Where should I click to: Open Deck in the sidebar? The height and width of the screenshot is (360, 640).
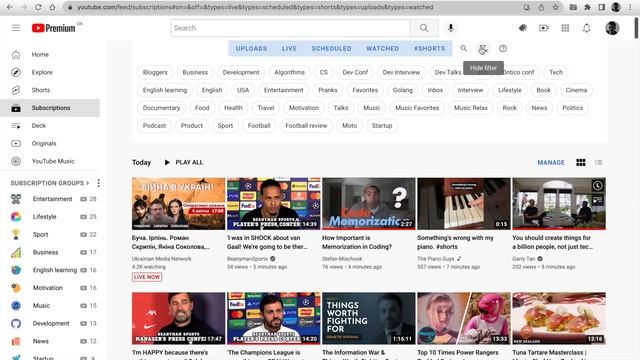50,126
